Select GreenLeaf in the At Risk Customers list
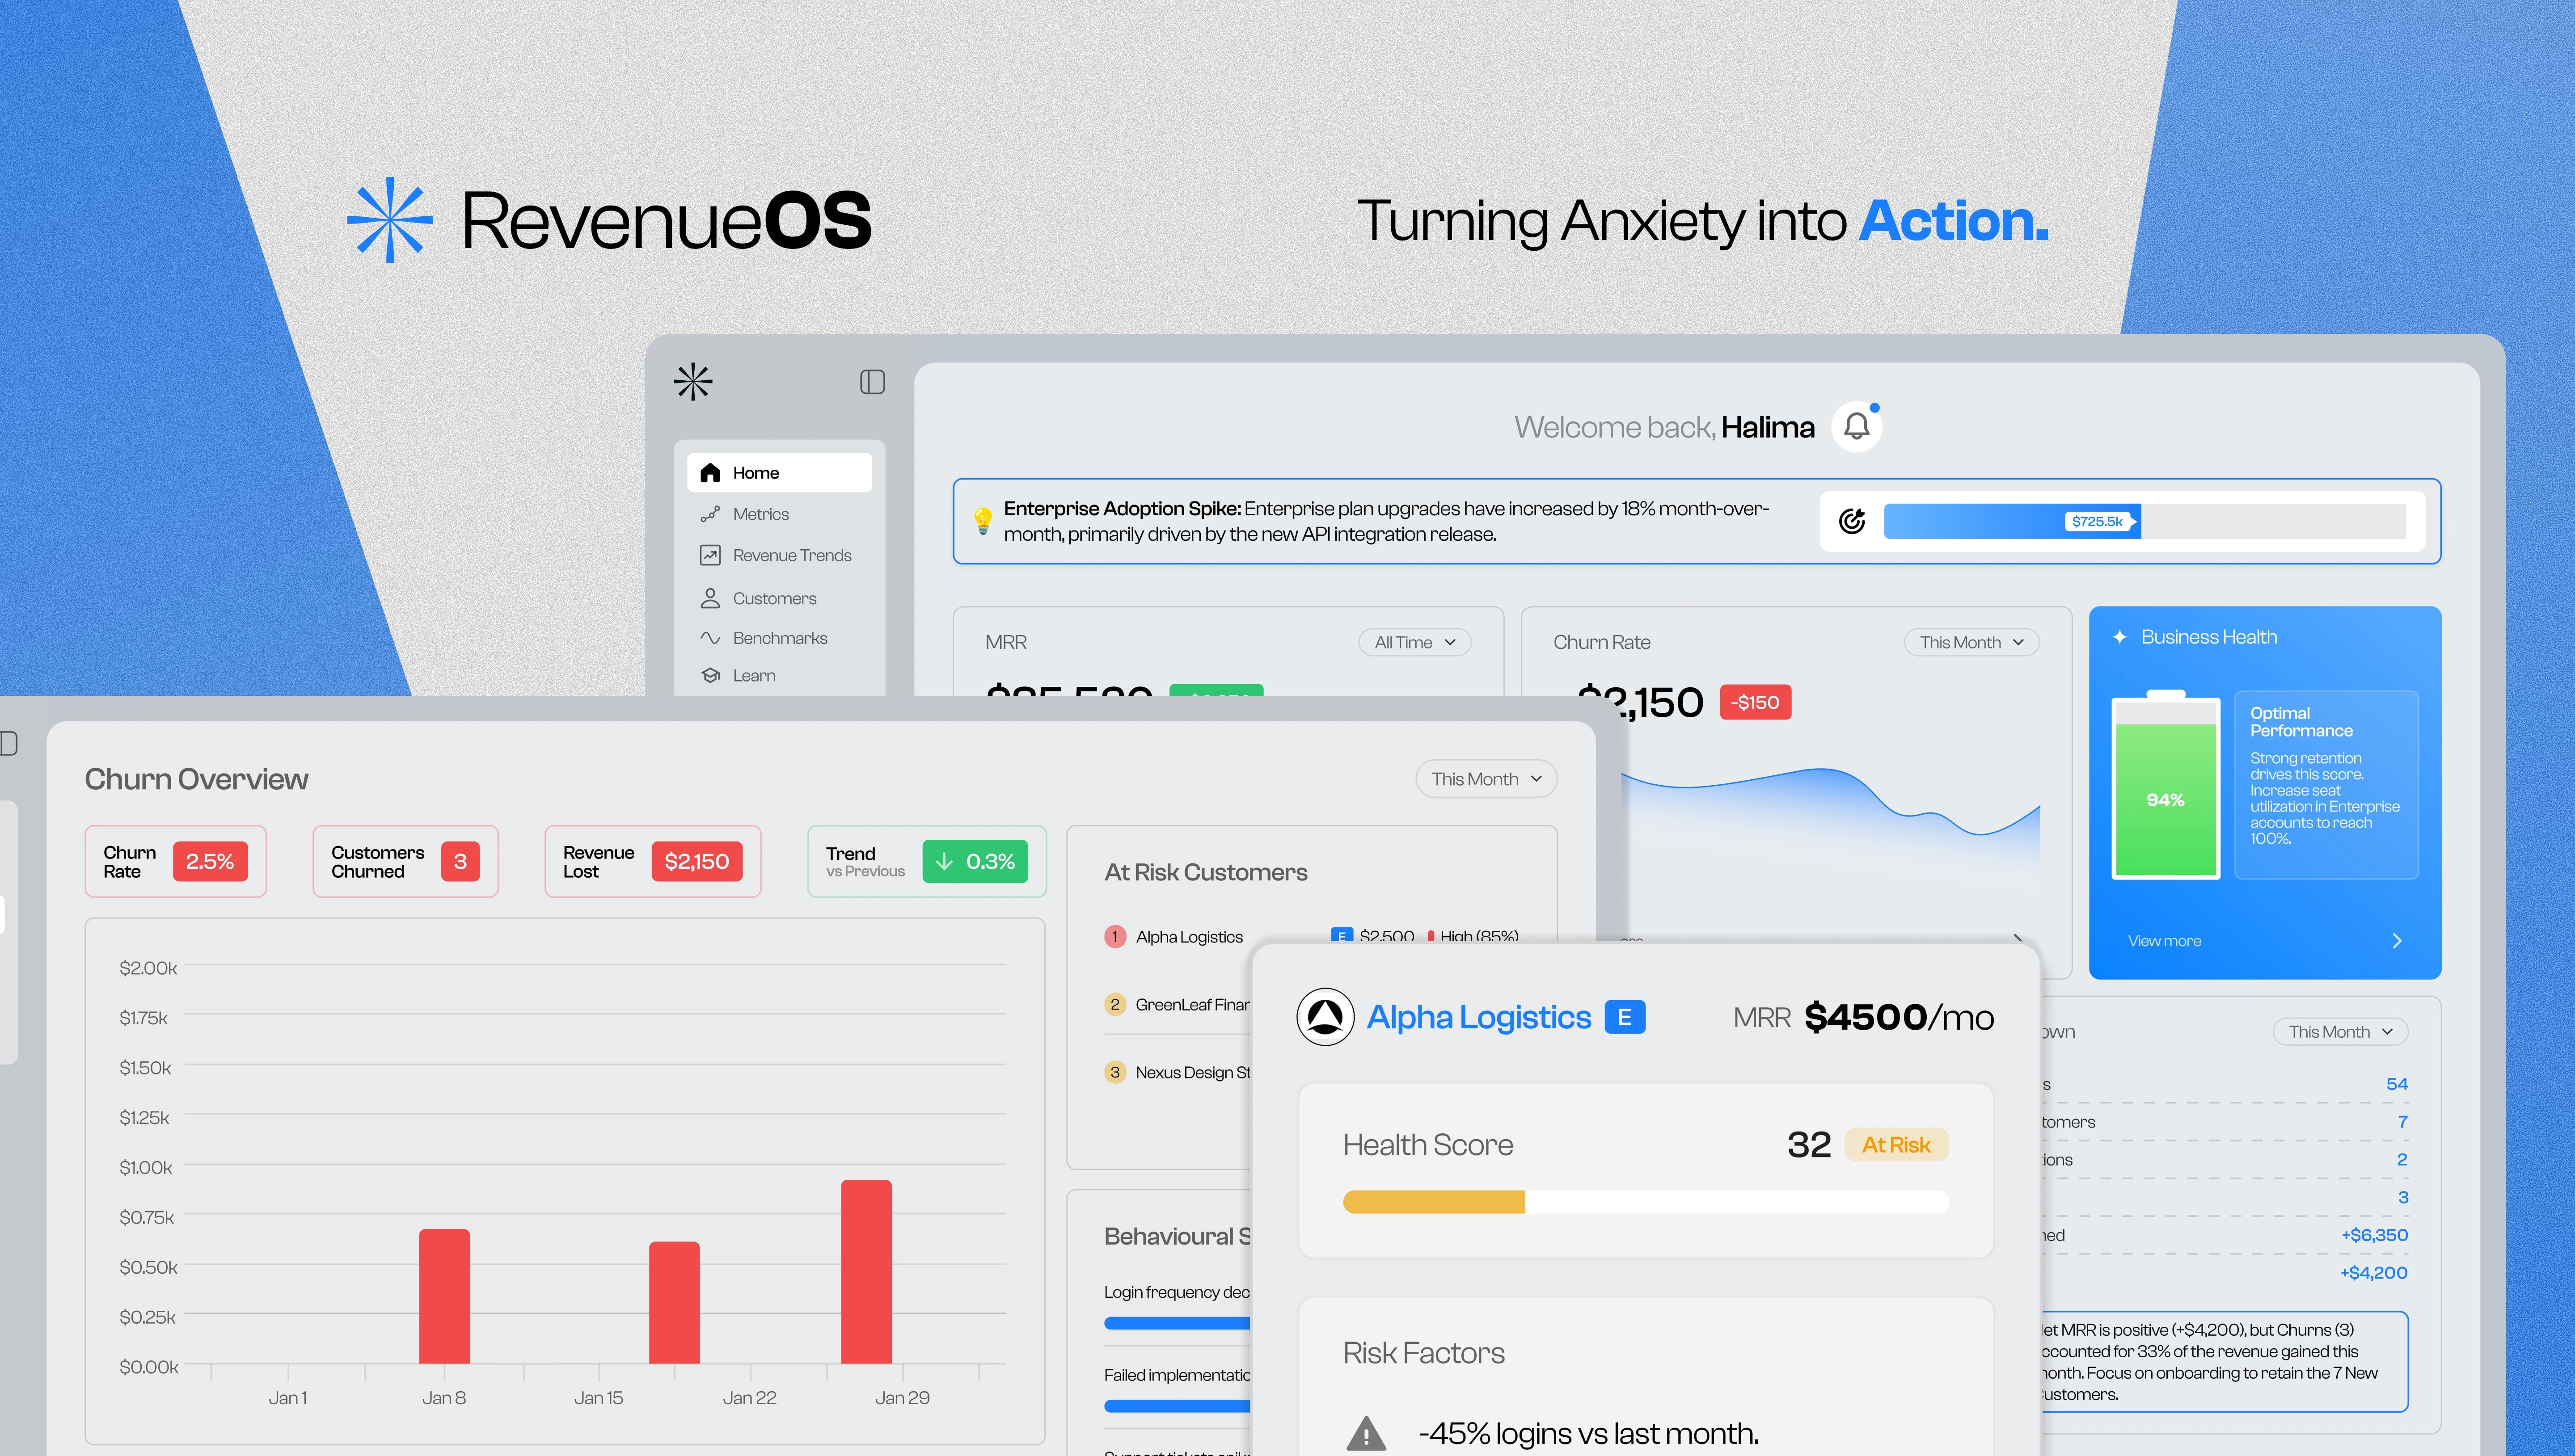 [1190, 1004]
